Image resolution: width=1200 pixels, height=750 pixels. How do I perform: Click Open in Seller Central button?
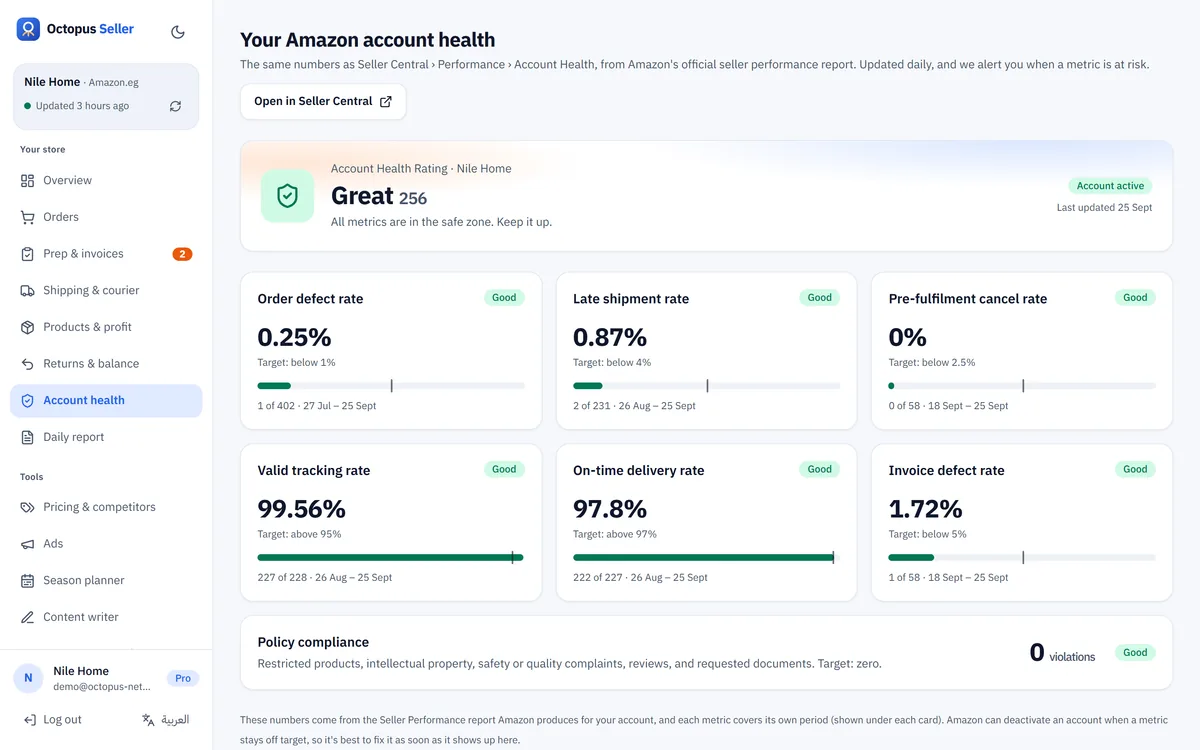tap(323, 101)
